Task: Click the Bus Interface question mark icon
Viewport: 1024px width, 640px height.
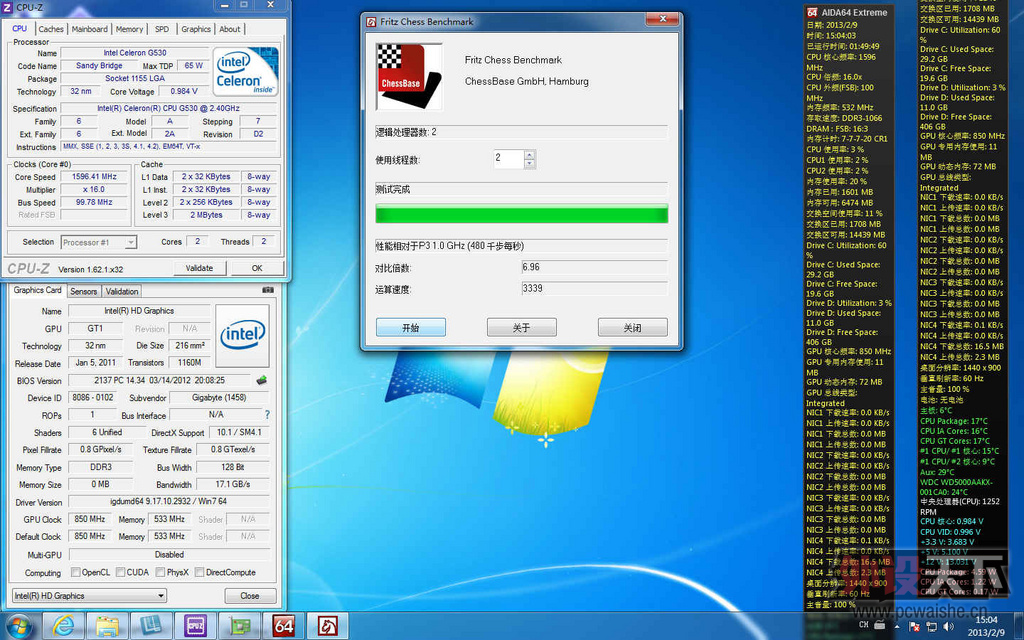Action: tap(267, 415)
